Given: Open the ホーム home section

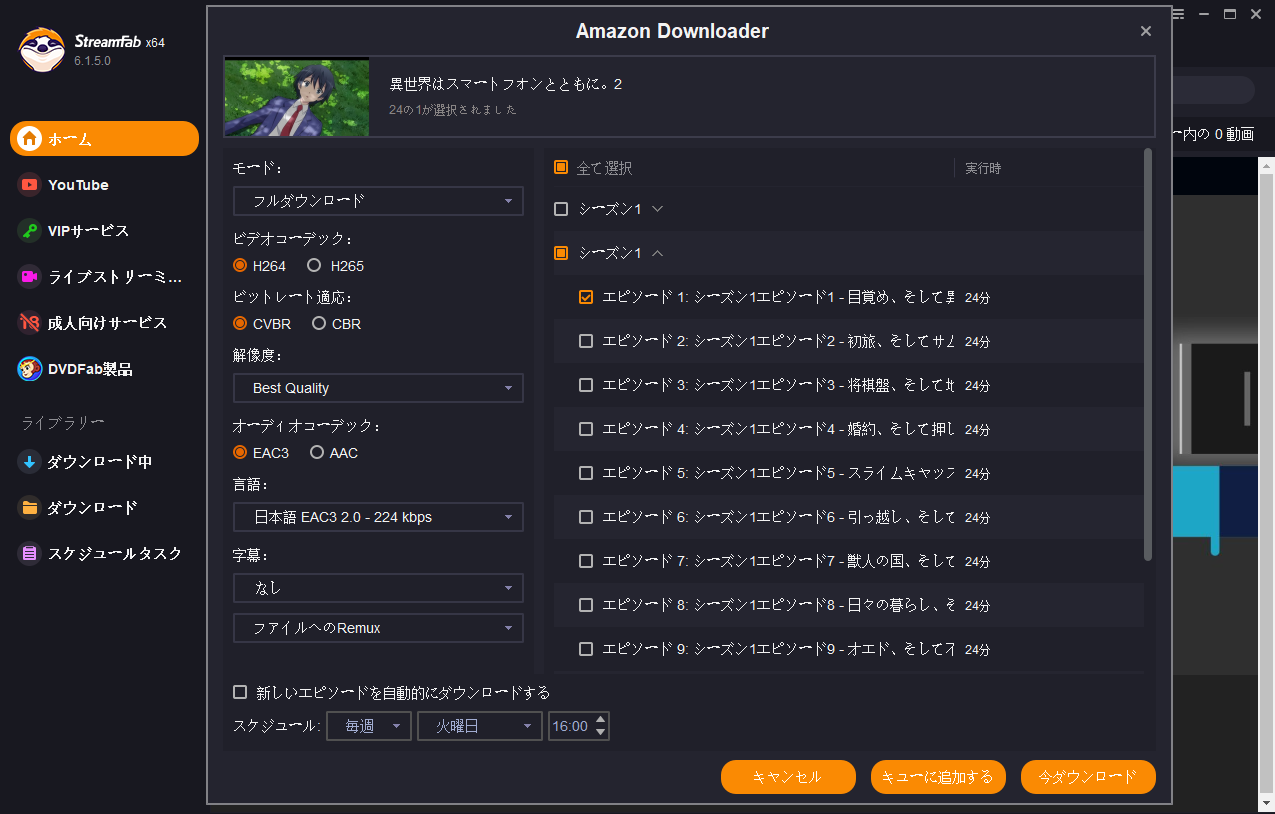Looking at the screenshot, I should (x=104, y=139).
